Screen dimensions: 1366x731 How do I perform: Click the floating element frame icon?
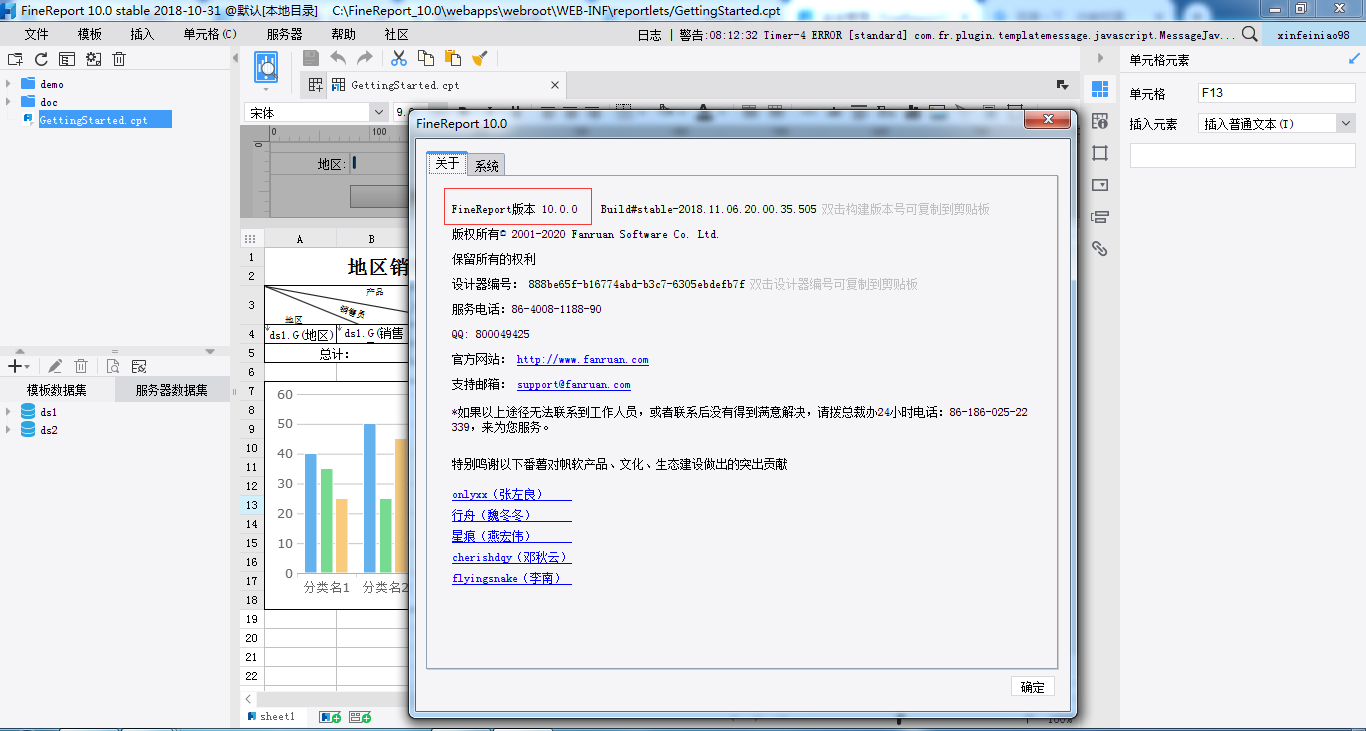[1100, 153]
